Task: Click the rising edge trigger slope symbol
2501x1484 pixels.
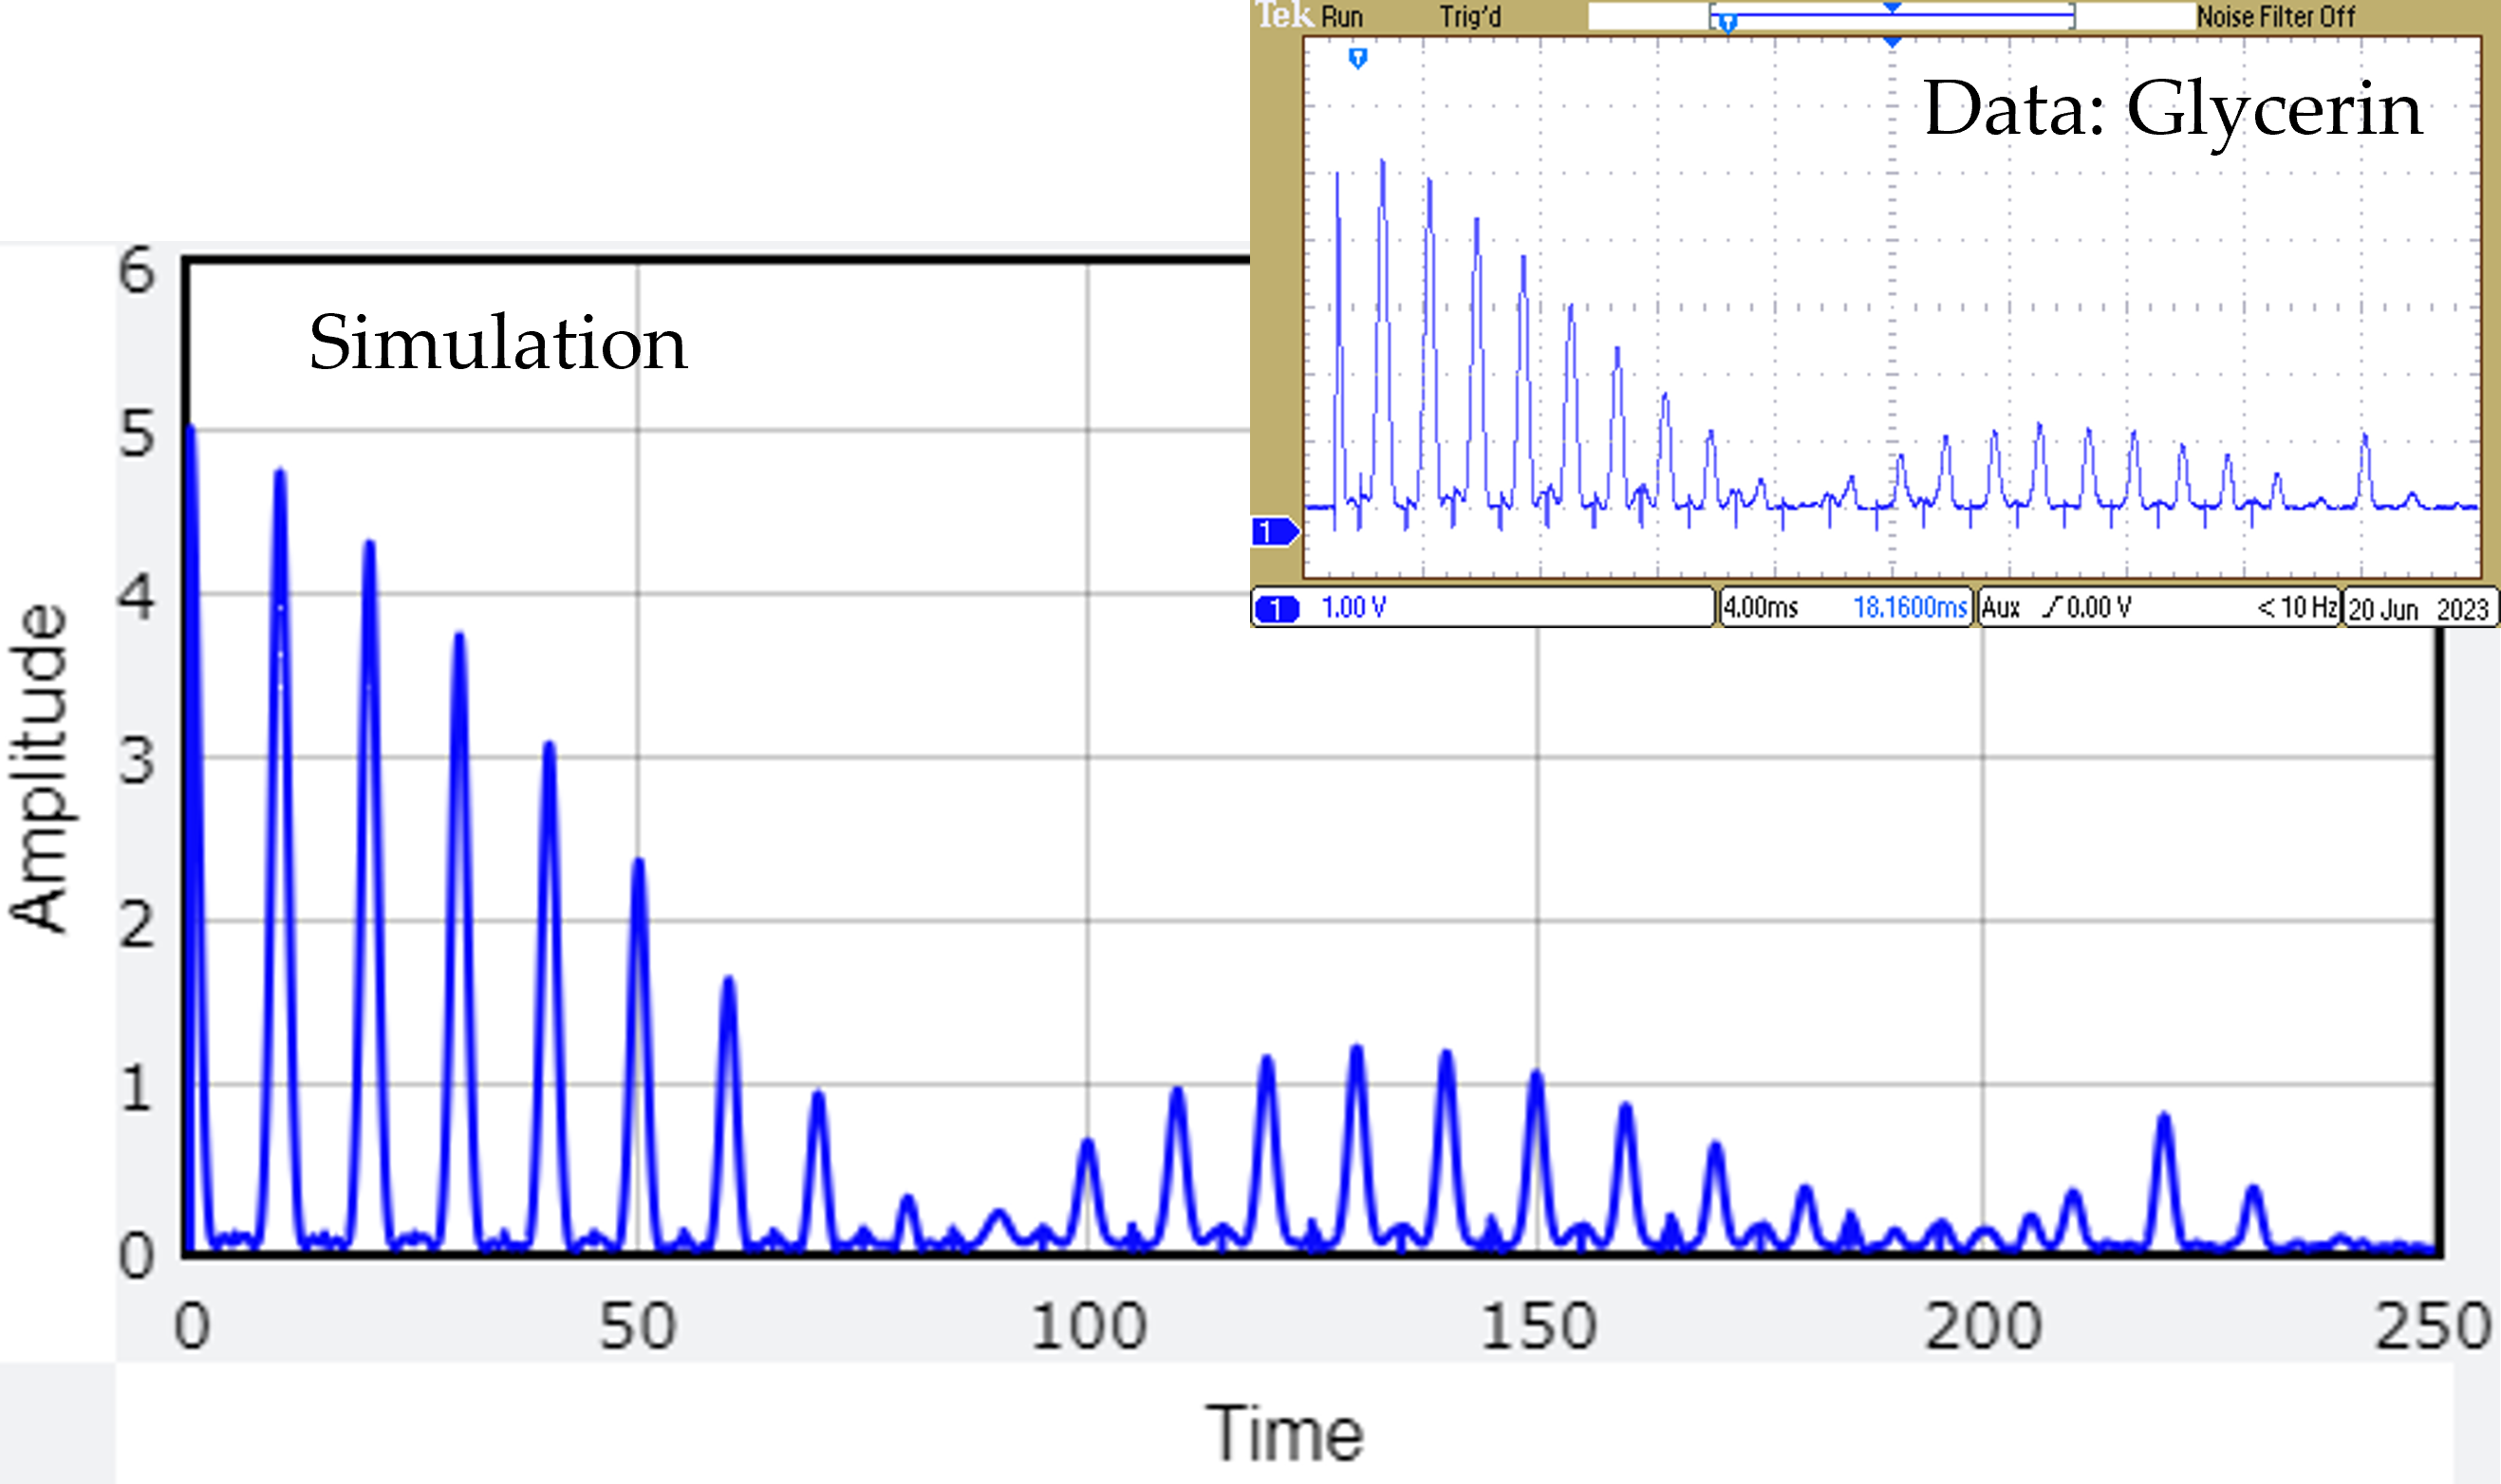Action: pyautogui.click(x=2052, y=607)
